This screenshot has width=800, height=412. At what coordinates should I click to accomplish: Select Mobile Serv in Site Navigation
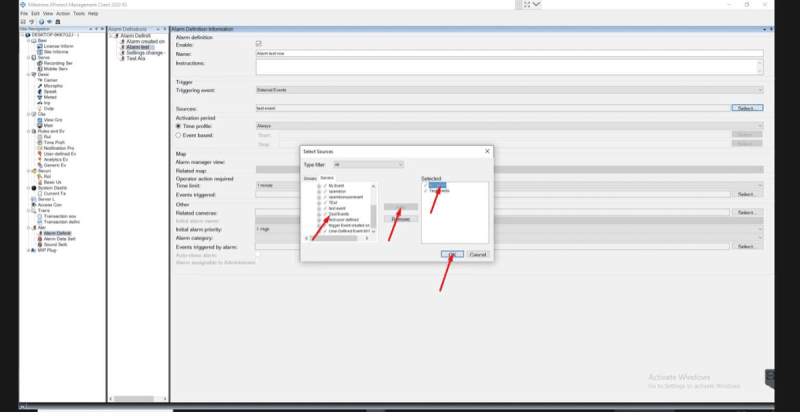coord(55,69)
